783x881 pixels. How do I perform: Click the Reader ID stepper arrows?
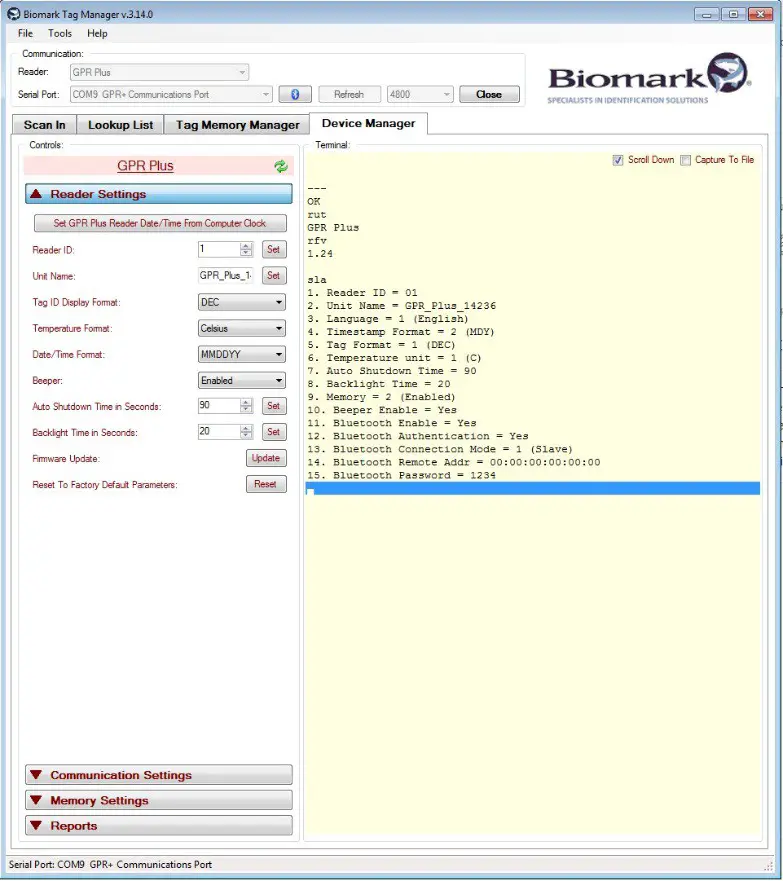click(246, 249)
